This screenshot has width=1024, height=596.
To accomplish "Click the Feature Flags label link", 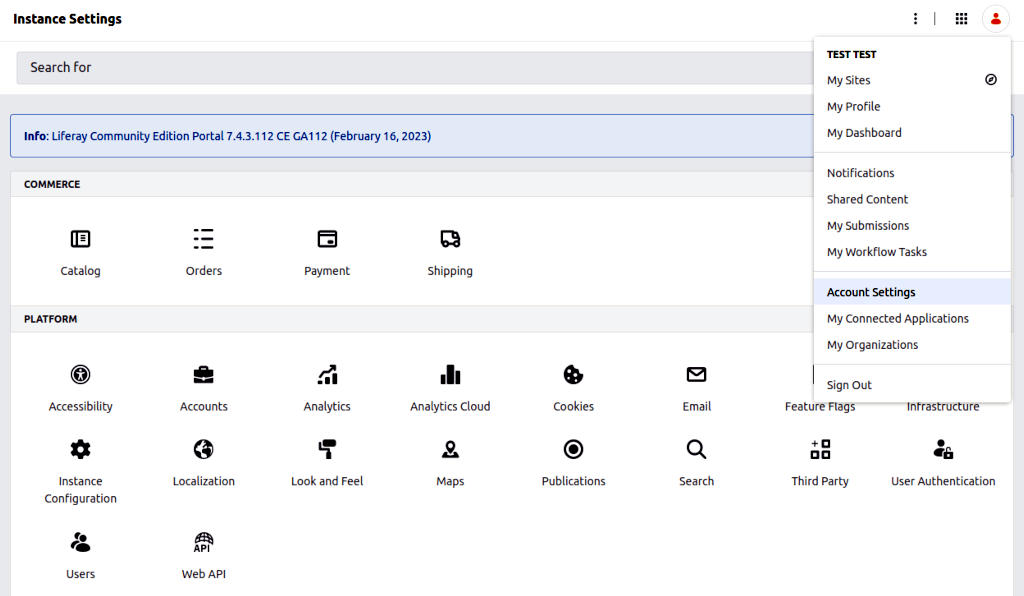I will [820, 407].
